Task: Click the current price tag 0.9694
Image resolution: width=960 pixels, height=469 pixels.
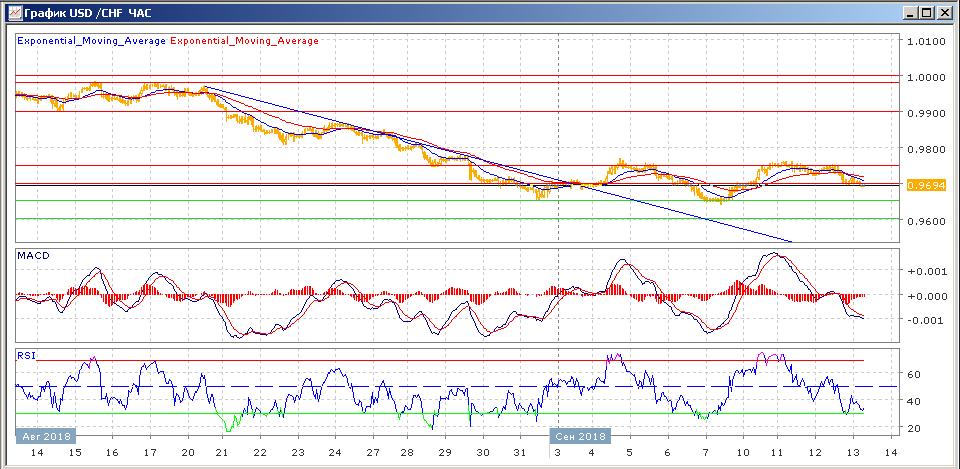Action: (x=921, y=185)
